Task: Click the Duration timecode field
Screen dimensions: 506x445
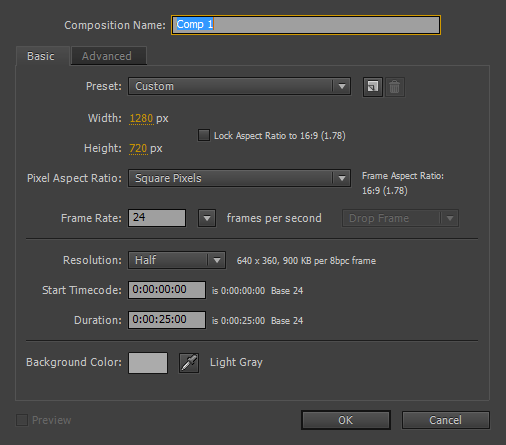Action: pos(167,320)
